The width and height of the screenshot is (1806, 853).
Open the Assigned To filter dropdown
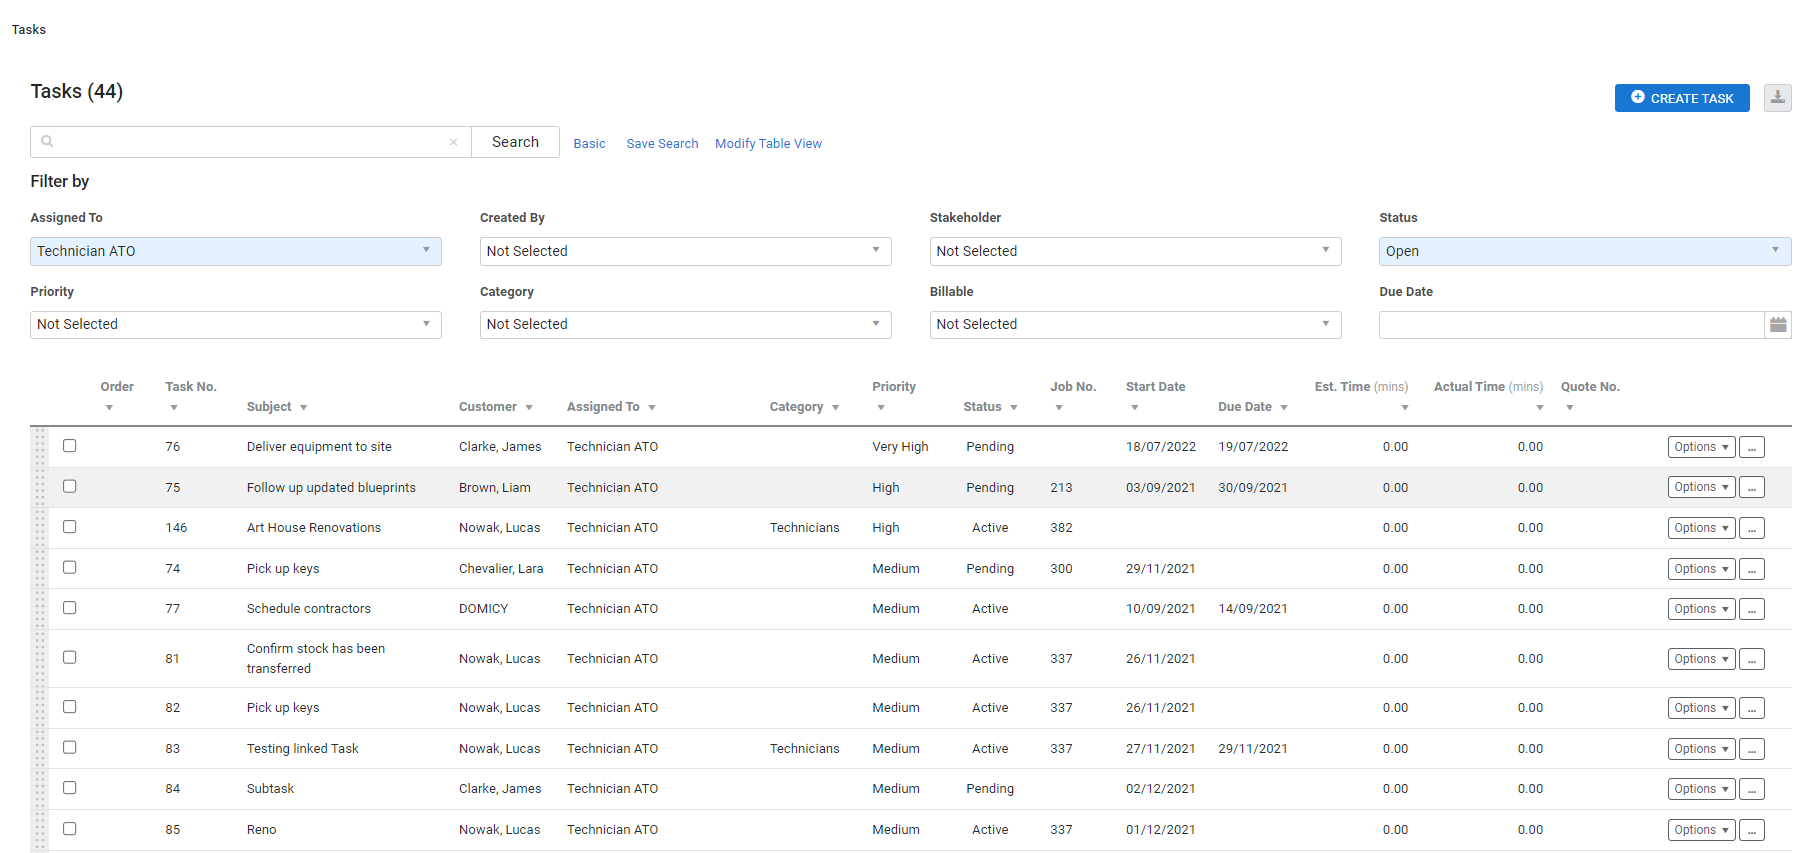pos(236,251)
